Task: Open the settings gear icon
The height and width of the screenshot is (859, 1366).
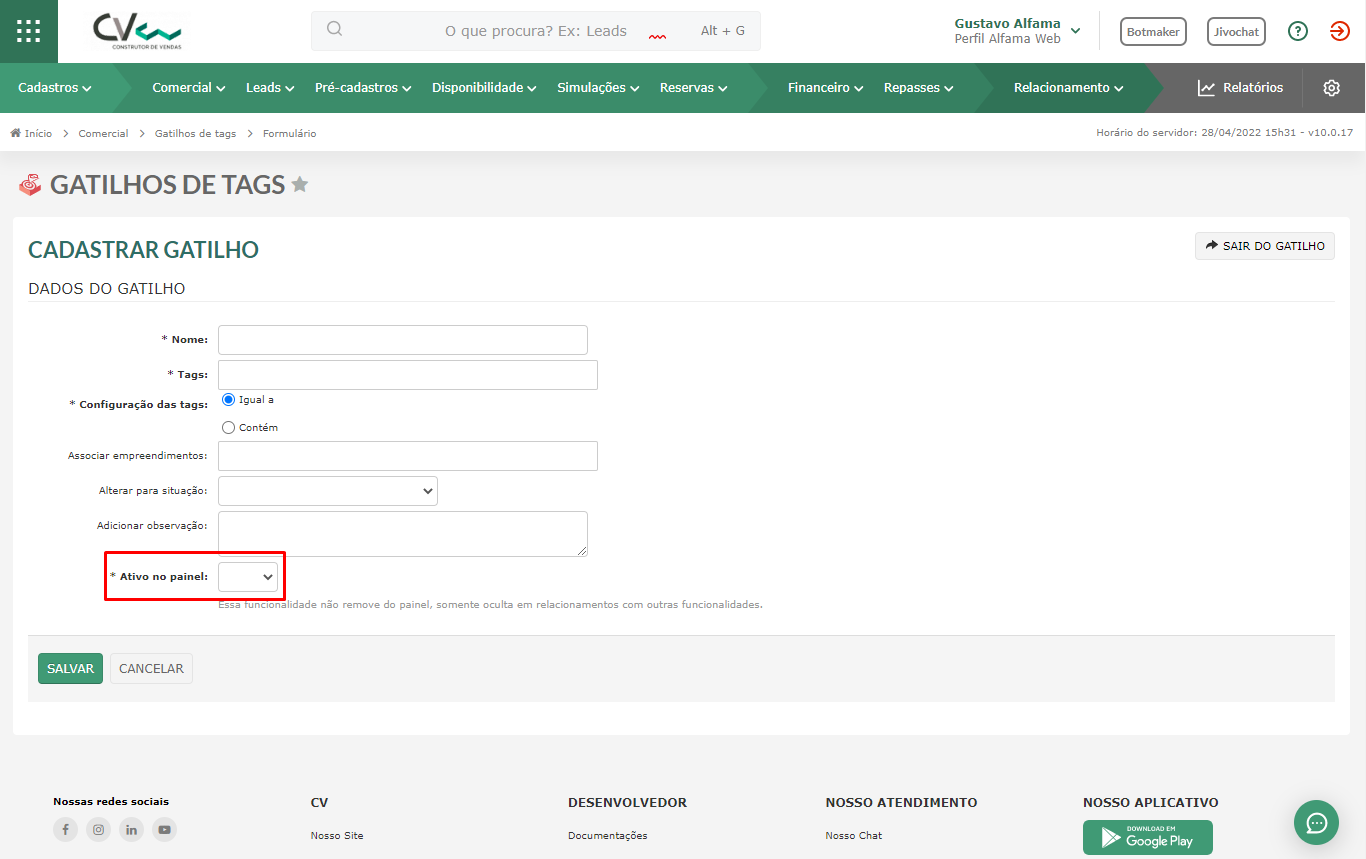Action: tap(1331, 88)
